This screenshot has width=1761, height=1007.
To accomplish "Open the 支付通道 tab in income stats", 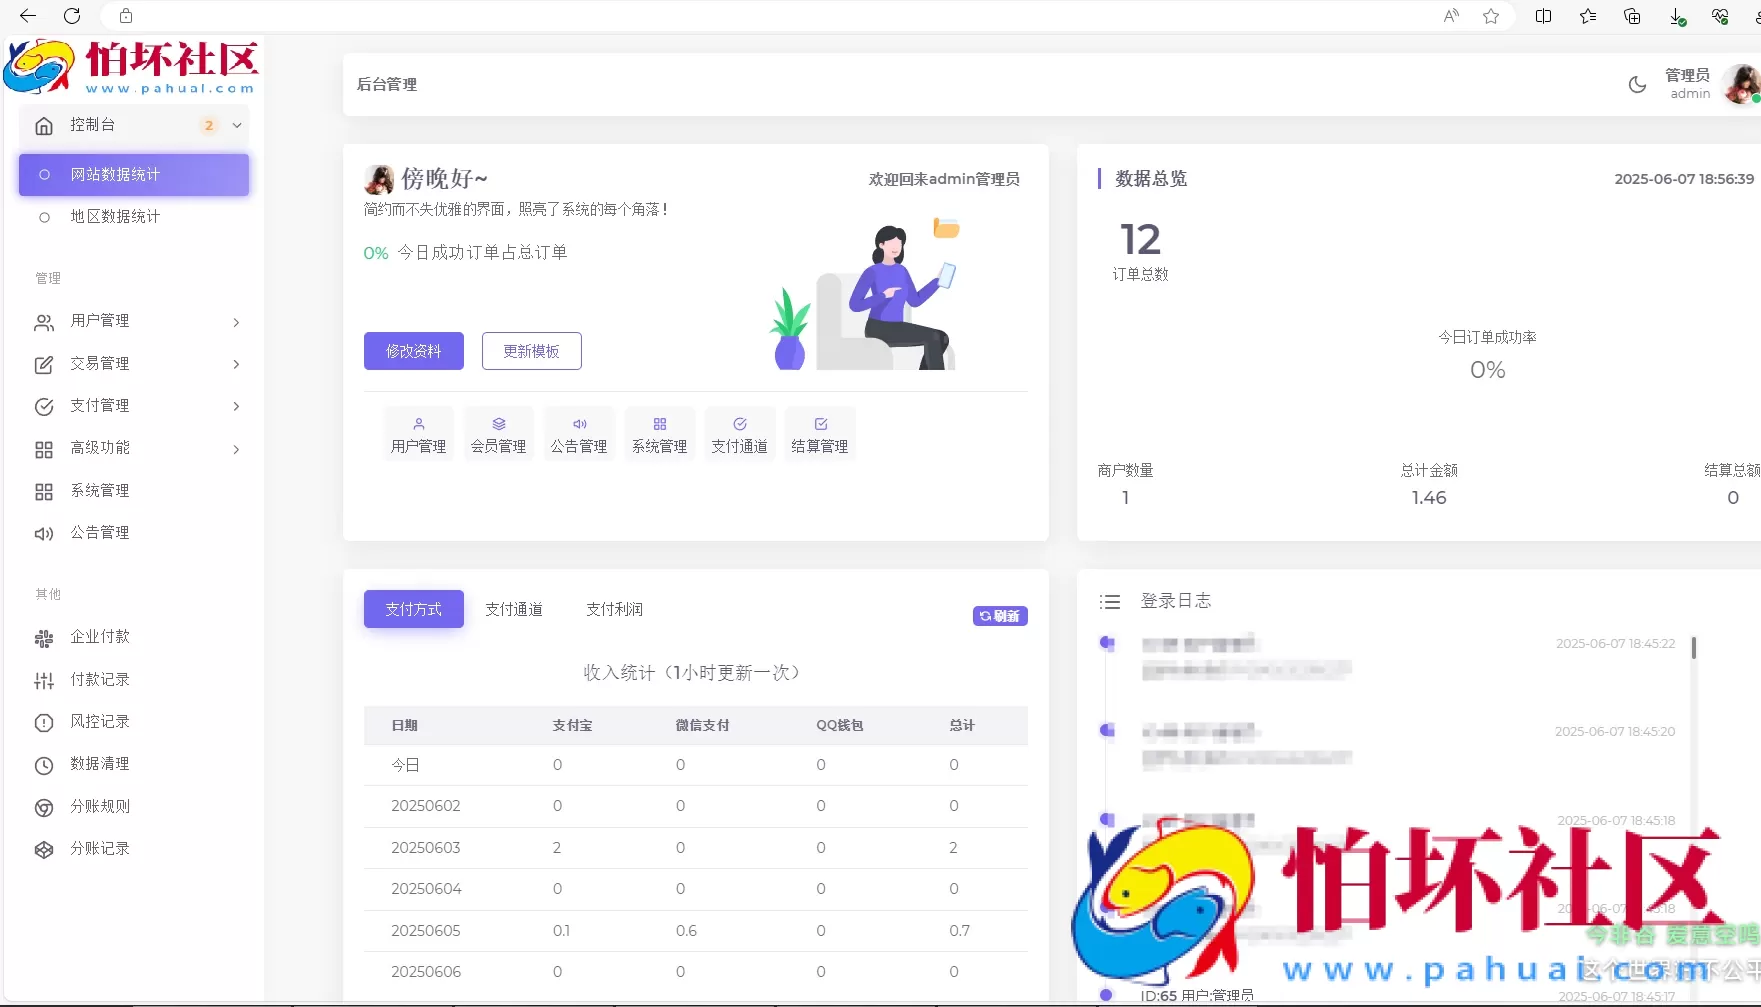I will [513, 608].
